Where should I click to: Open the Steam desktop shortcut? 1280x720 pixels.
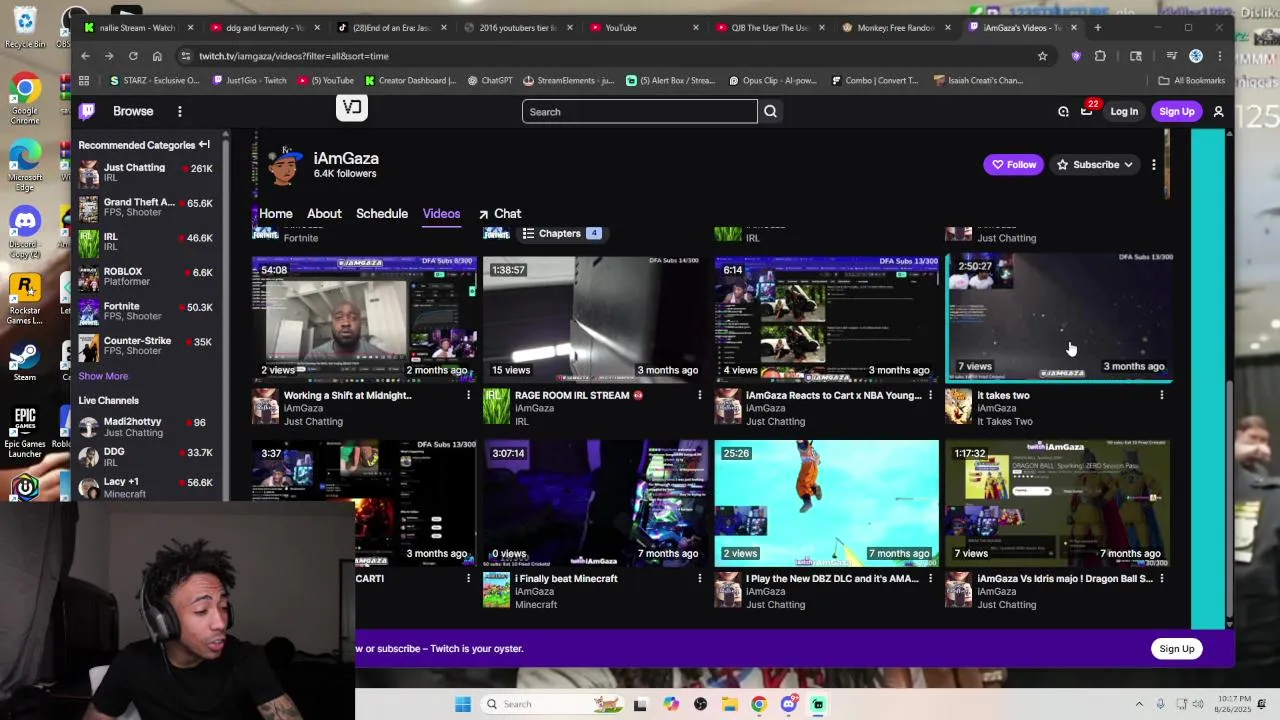point(25,361)
